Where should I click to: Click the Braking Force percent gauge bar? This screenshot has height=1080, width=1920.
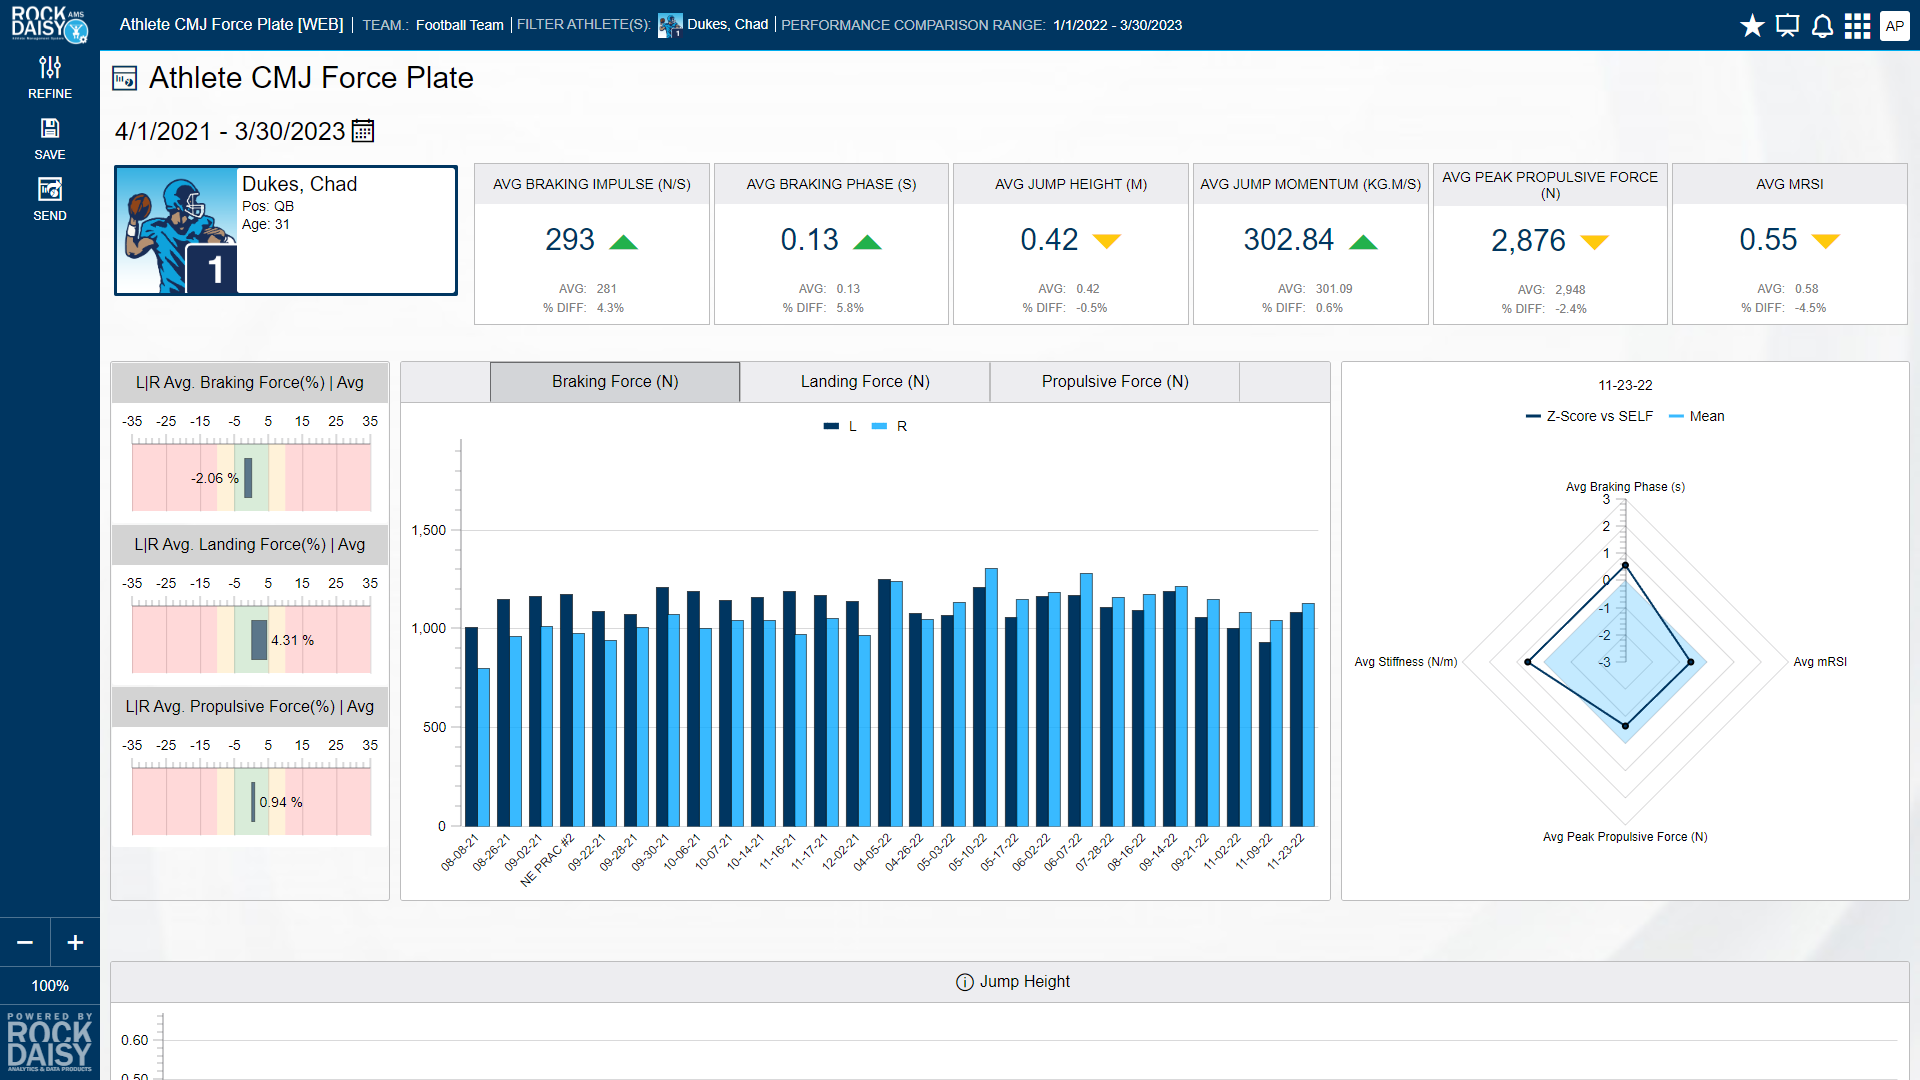pyautogui.click(x=248, y=478)
